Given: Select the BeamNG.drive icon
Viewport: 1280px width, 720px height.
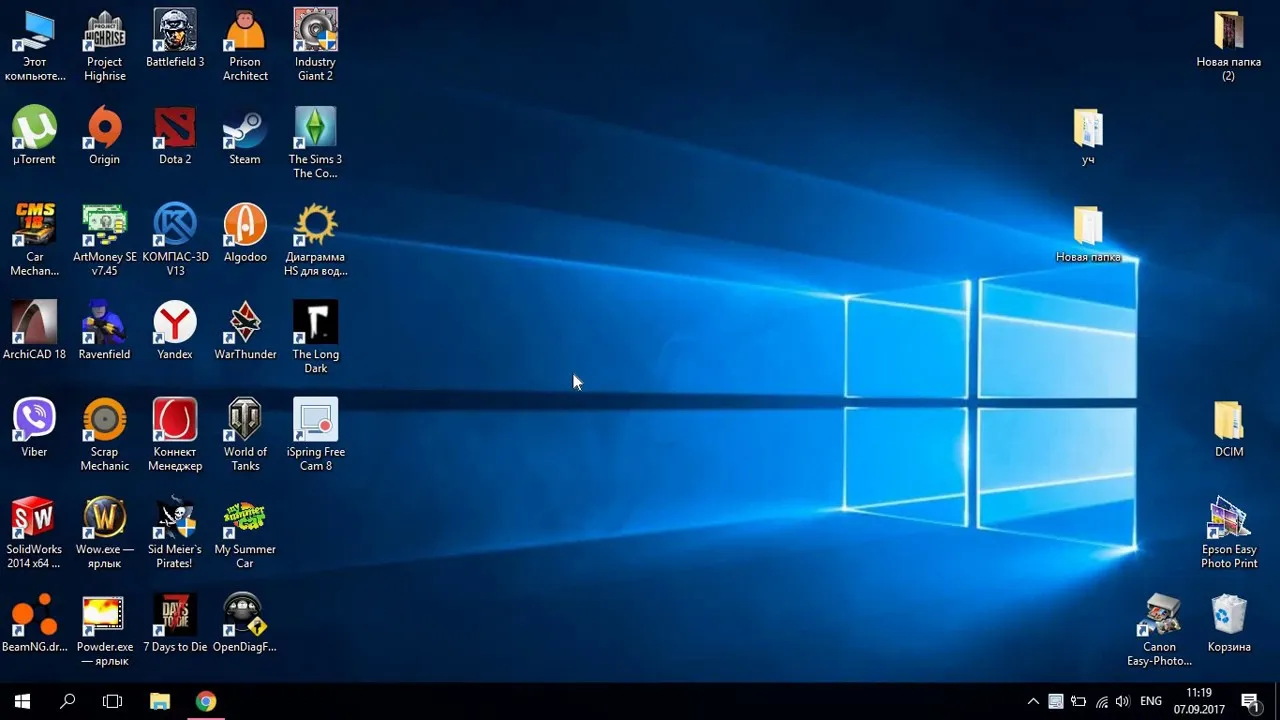Looking at the screenshot, I should (x=35, y=625).
